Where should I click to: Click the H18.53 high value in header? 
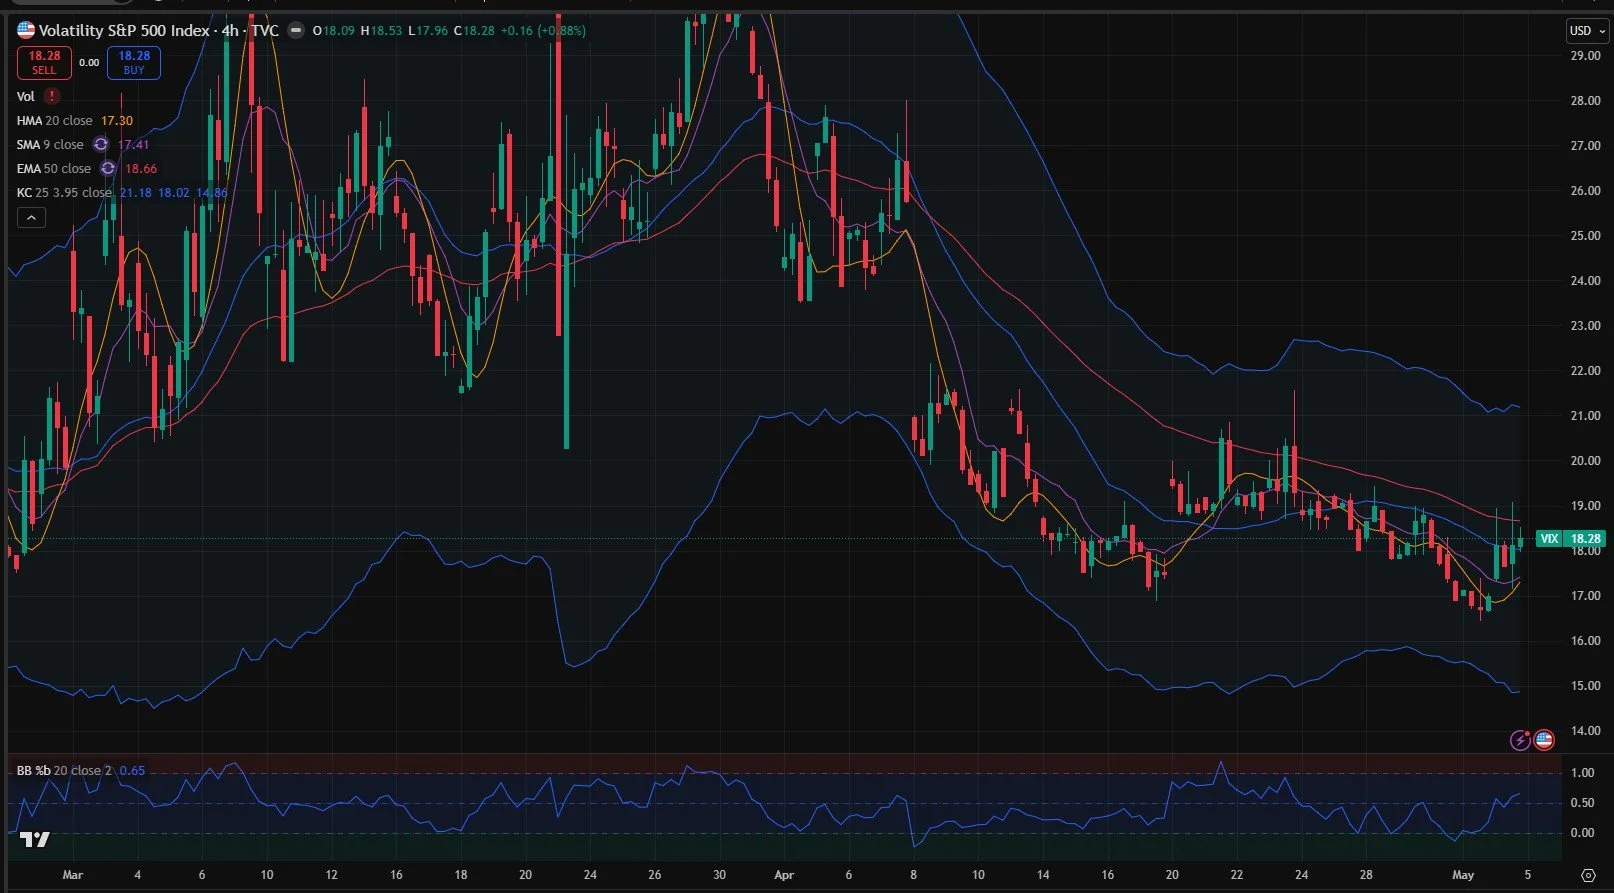pyautogui.click(x=381, y=31)
